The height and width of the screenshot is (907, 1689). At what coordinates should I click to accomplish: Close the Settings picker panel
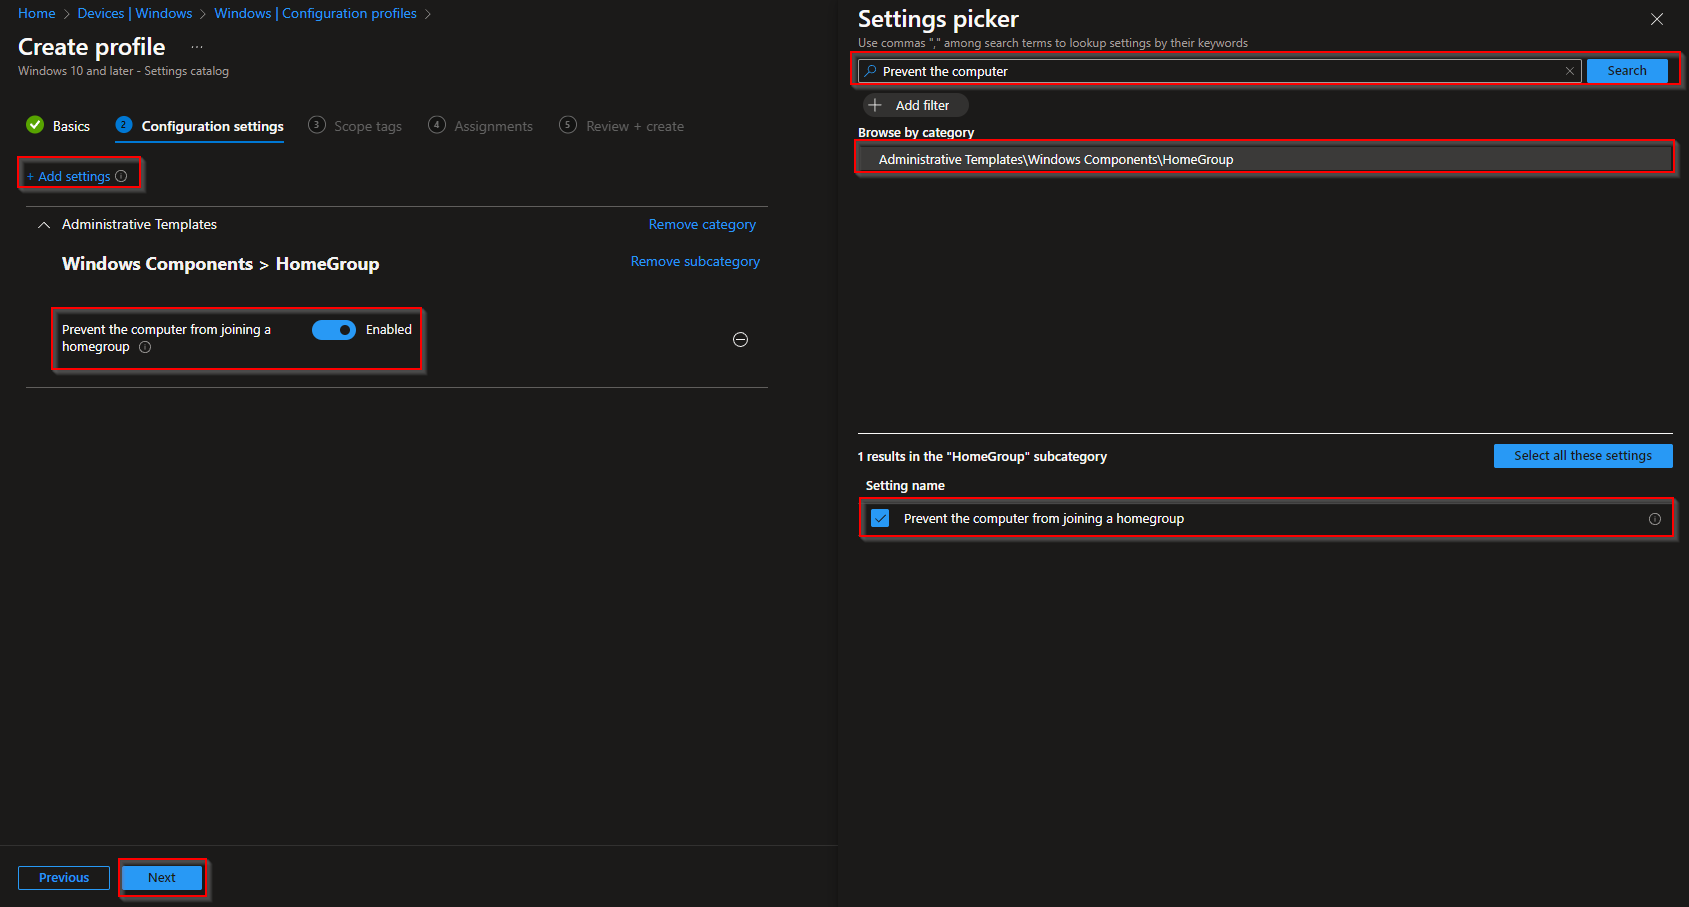(x=1657, y=19)
